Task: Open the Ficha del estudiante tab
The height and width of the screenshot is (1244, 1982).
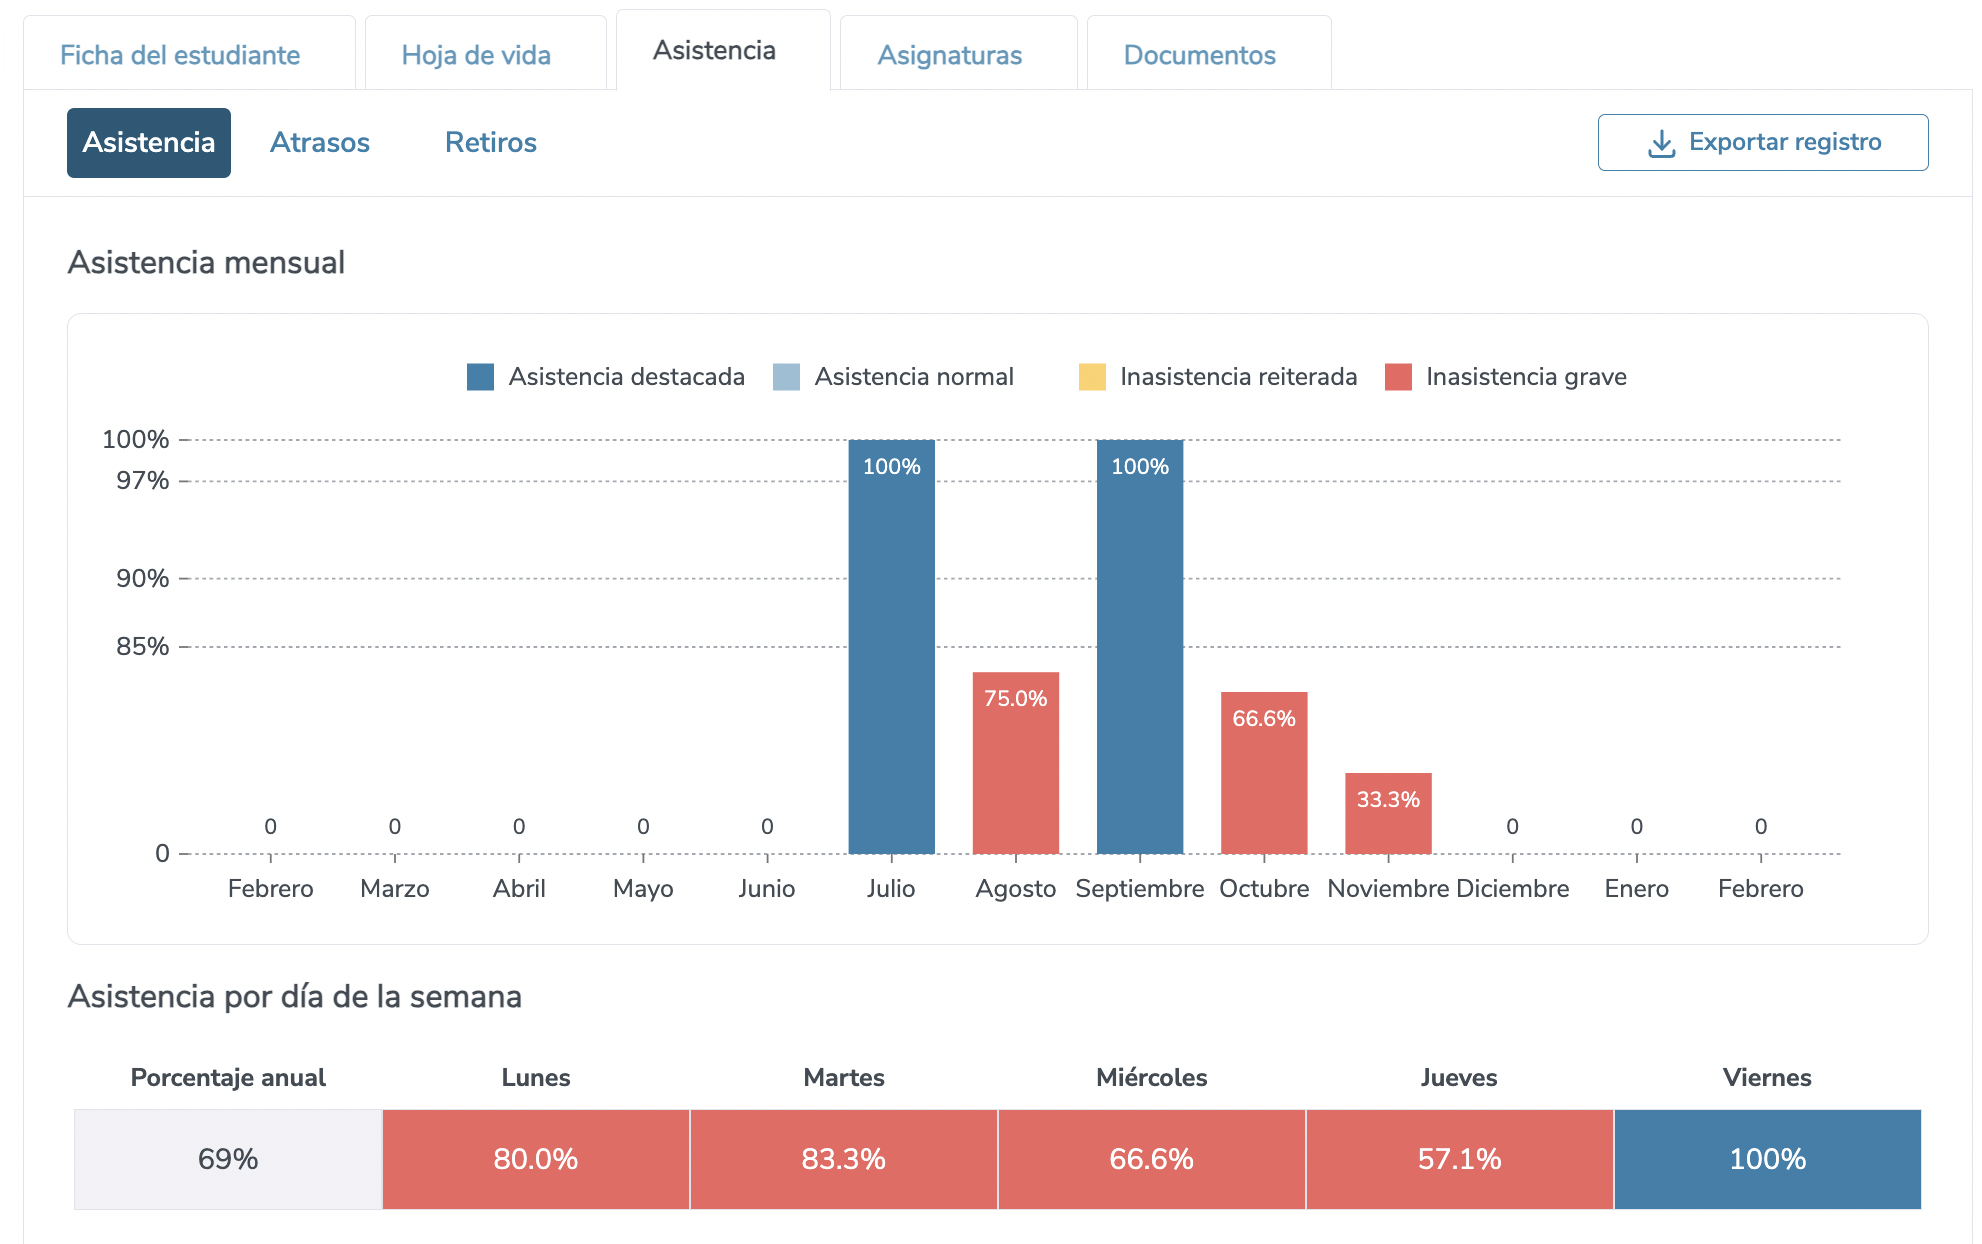Action: coord(180,55)
